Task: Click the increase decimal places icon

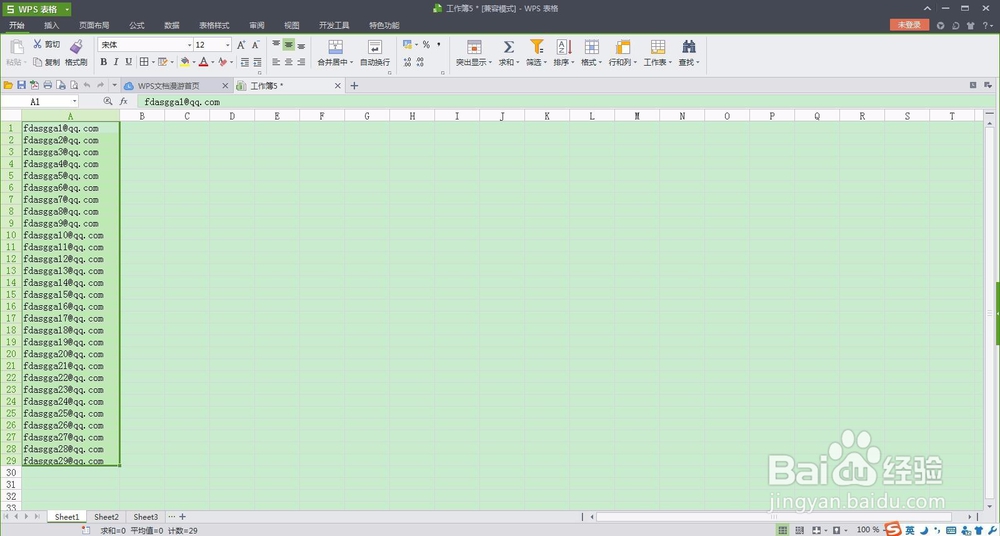Action: point(408,62)
